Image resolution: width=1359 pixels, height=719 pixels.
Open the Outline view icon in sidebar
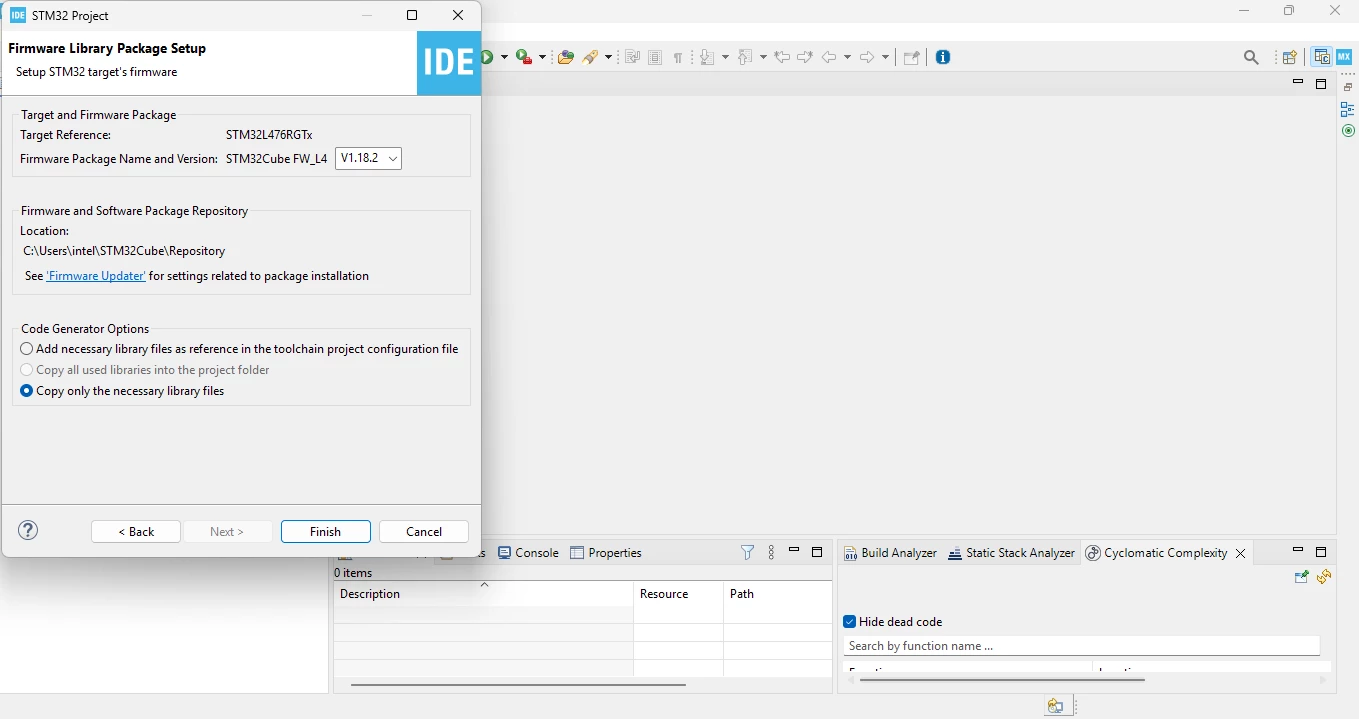coord(1348,109)
